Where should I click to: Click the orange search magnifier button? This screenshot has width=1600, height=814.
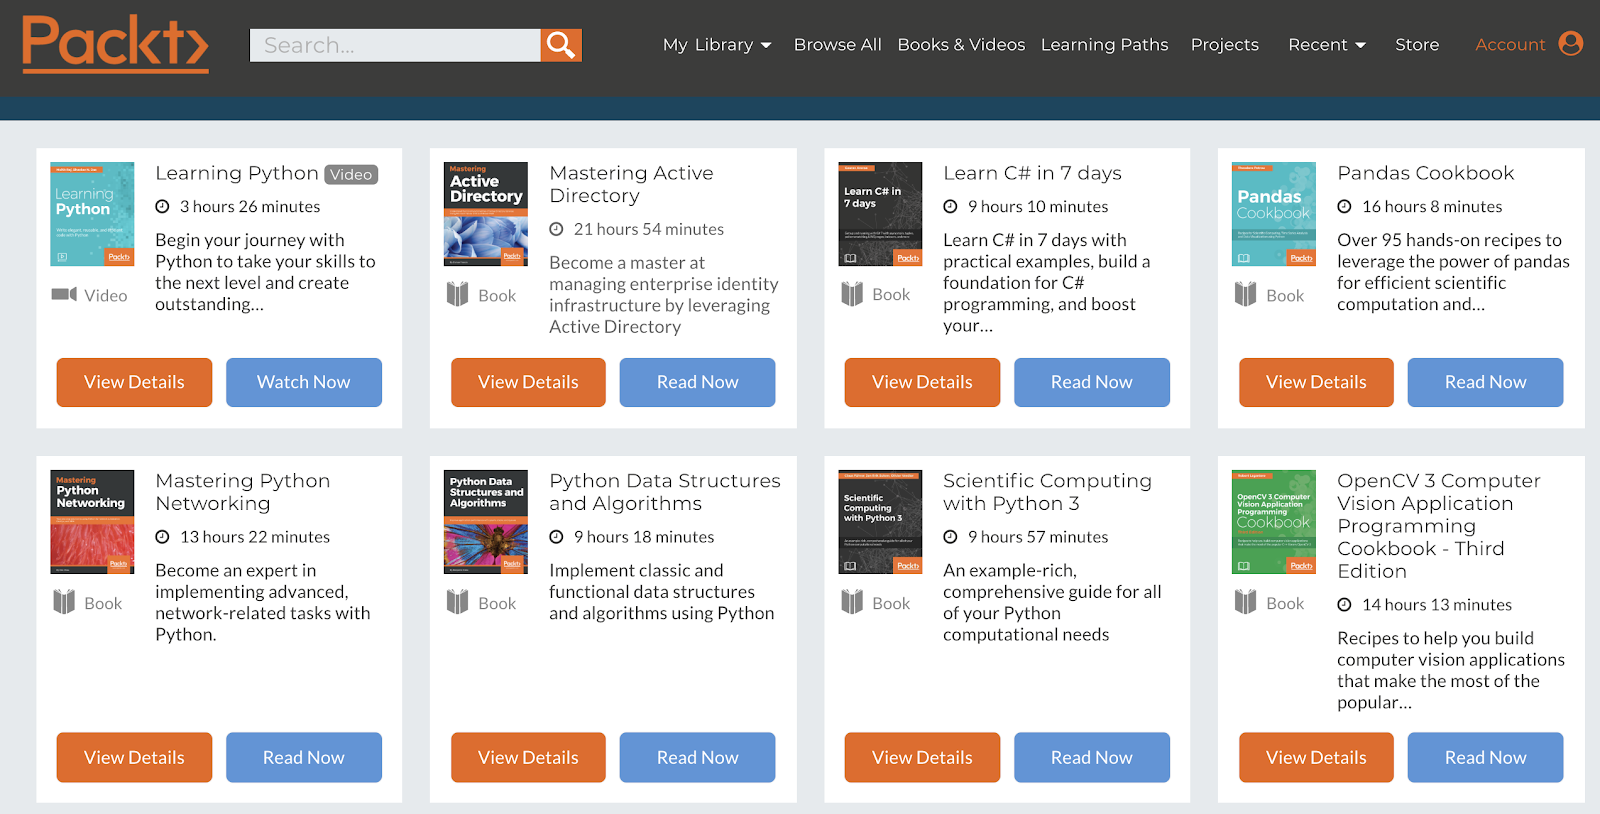click(x=561, y=45)
